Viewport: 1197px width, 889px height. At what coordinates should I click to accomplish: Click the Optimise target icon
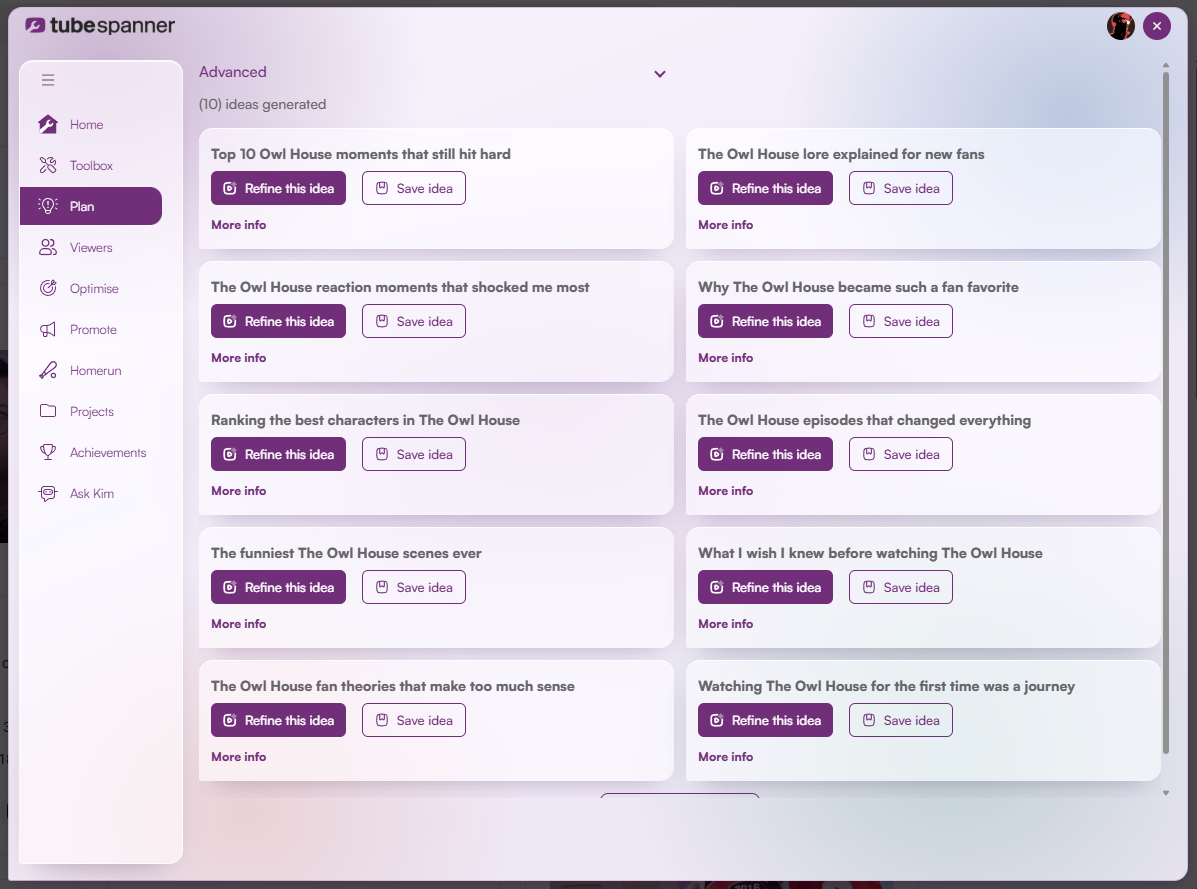point(48,288)
